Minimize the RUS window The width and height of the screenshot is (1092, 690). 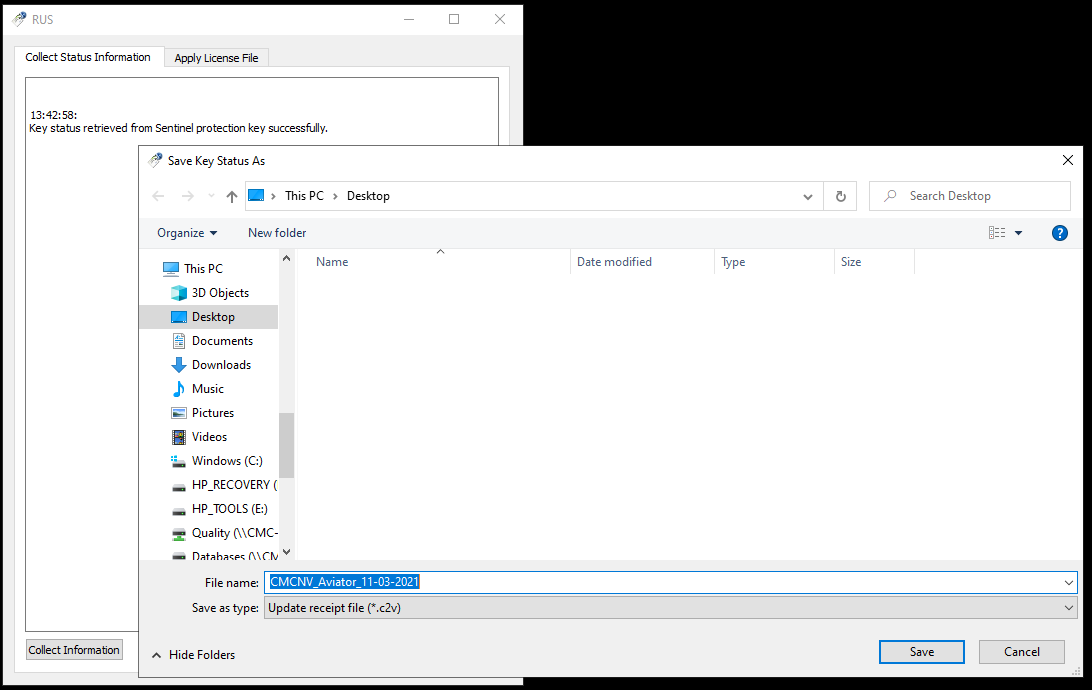tap(409, 19)
